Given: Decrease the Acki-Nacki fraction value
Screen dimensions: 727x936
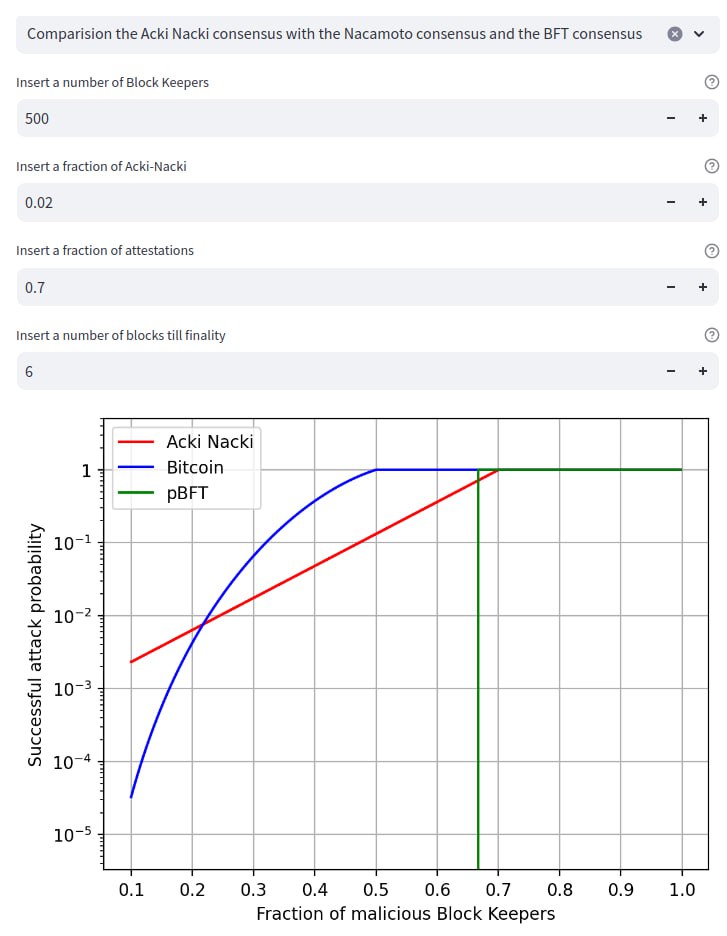Looking at the screenshot, I should [x=671, y=203].
